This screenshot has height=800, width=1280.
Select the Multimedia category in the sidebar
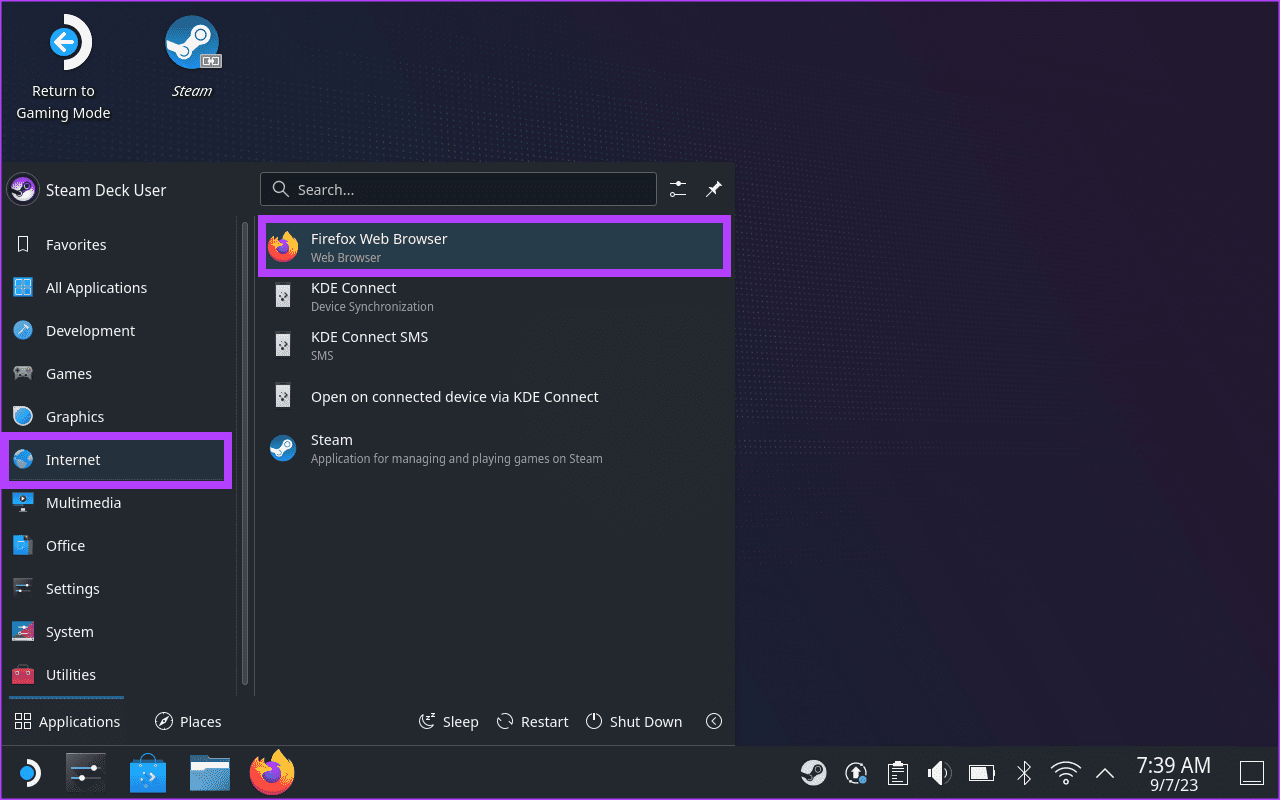(x=83, y=502)
